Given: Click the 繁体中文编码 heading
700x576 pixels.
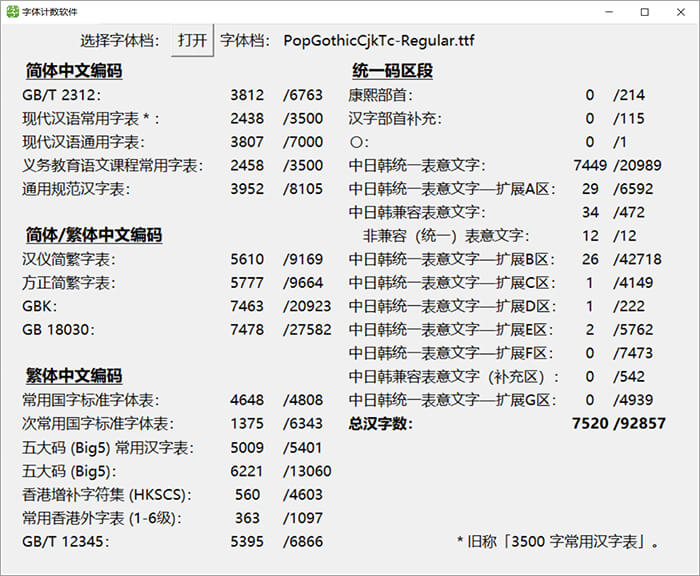Looking at the screenshot, I should point(74,376).
